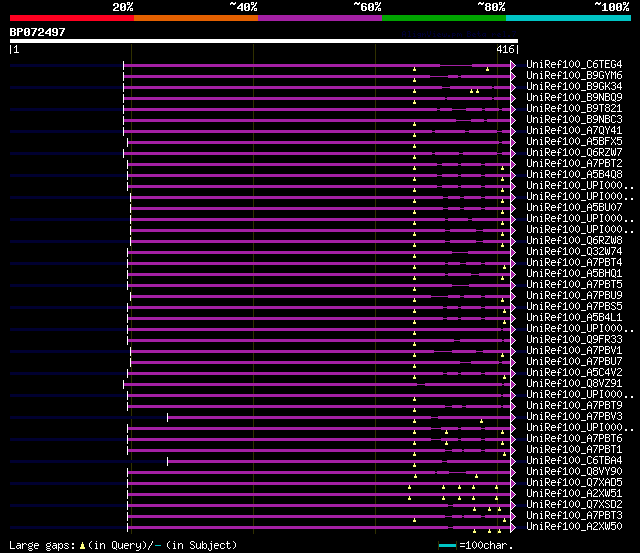Select the UniRef100_A7QY41 label

tap(574, 131)
